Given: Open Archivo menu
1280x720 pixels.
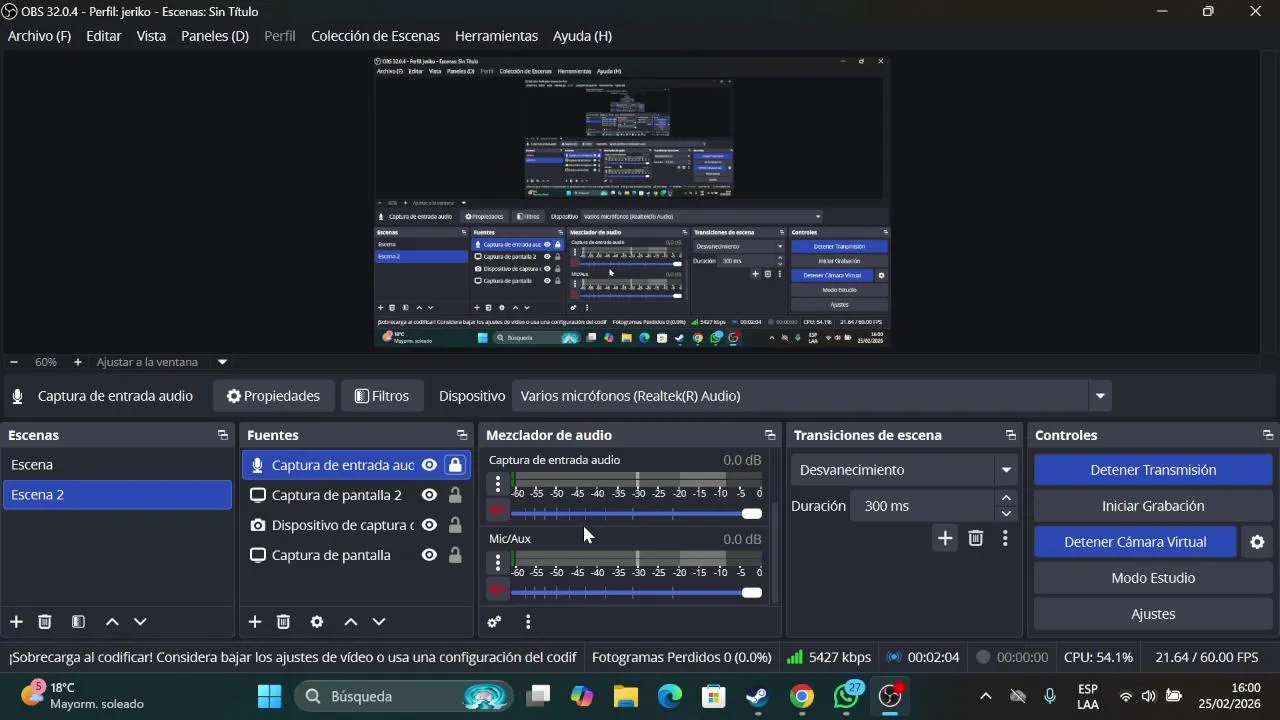Looking at the screenshot, I should pos(39,36).
